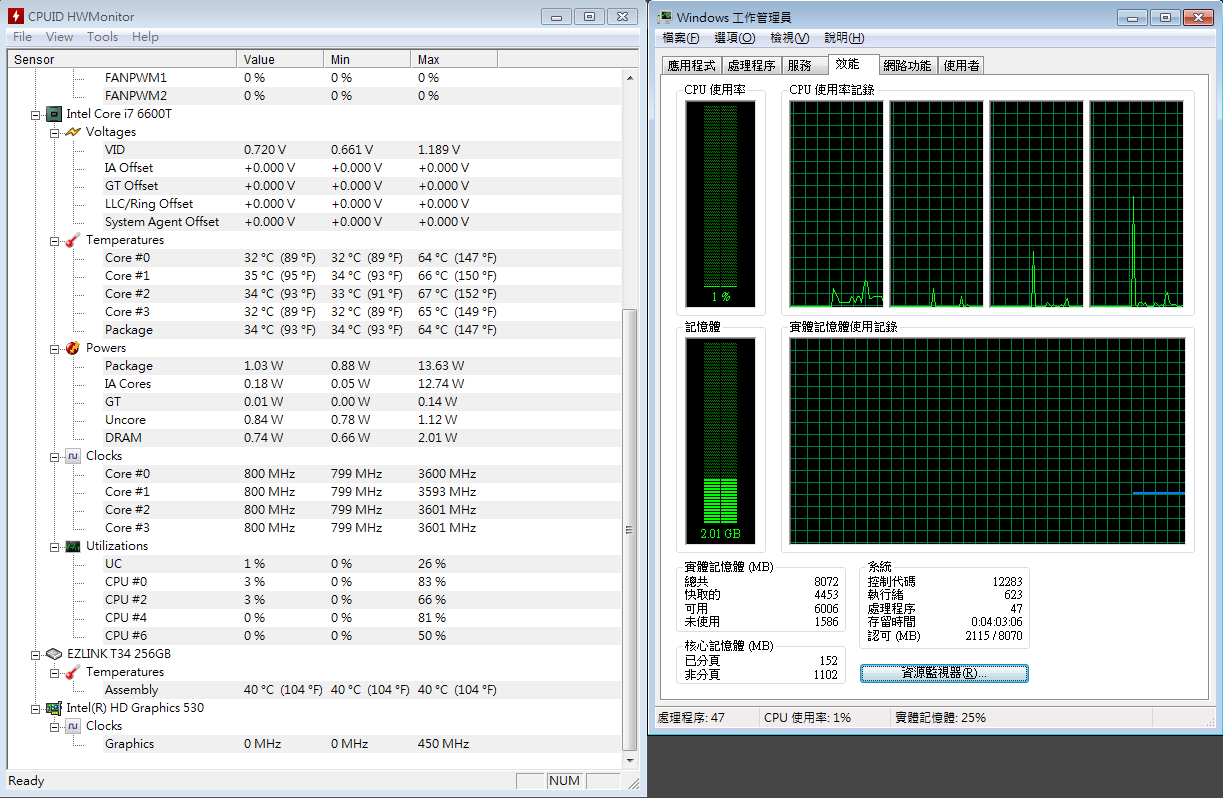Open the HWMonitor Tools menu

pyautogui.click(x=102, y=37)
